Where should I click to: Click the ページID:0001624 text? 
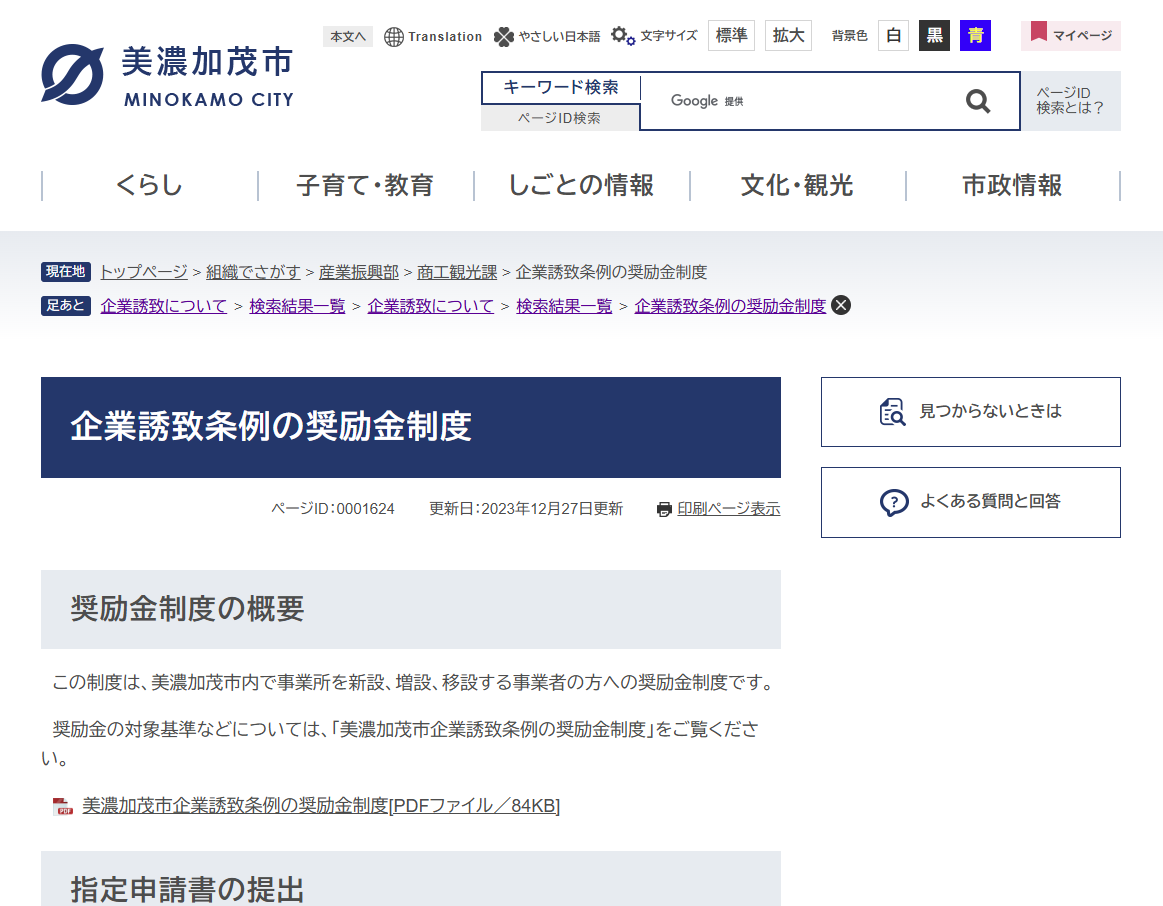(333, 509)
